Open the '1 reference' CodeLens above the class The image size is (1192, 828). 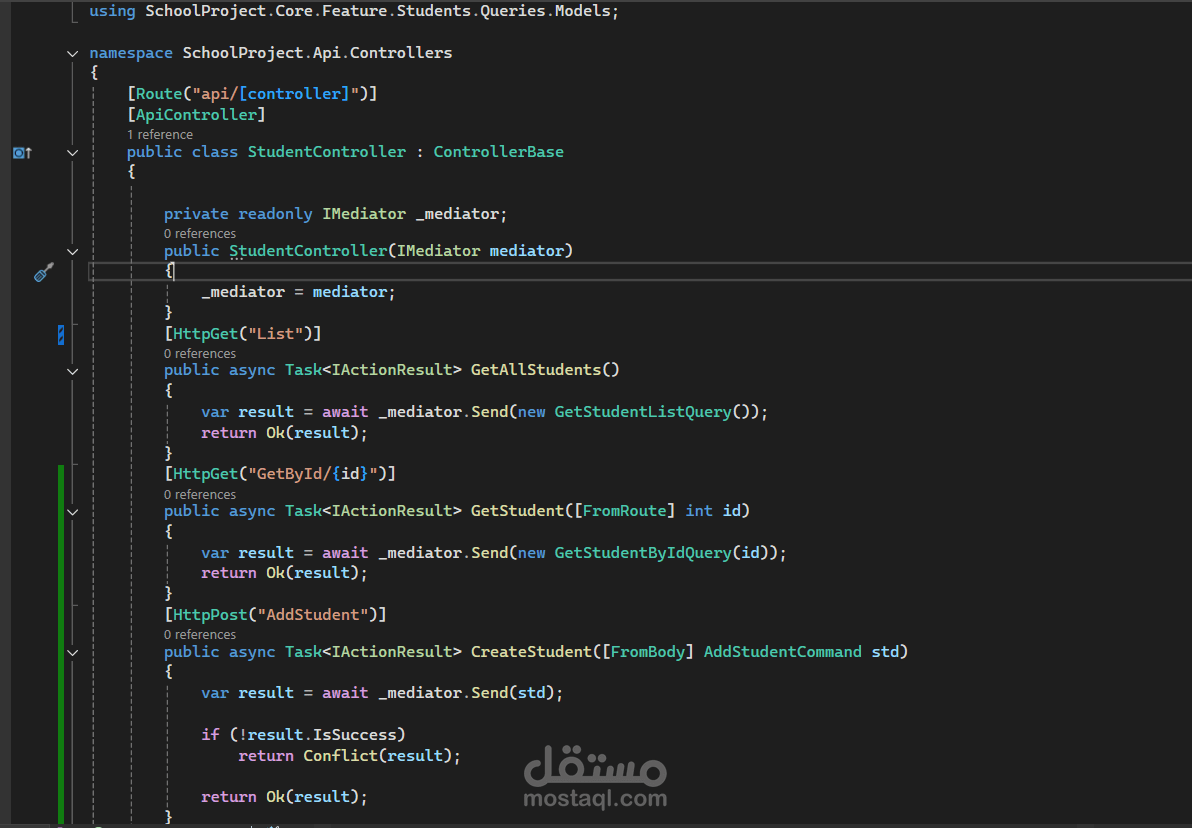(160, 135)
